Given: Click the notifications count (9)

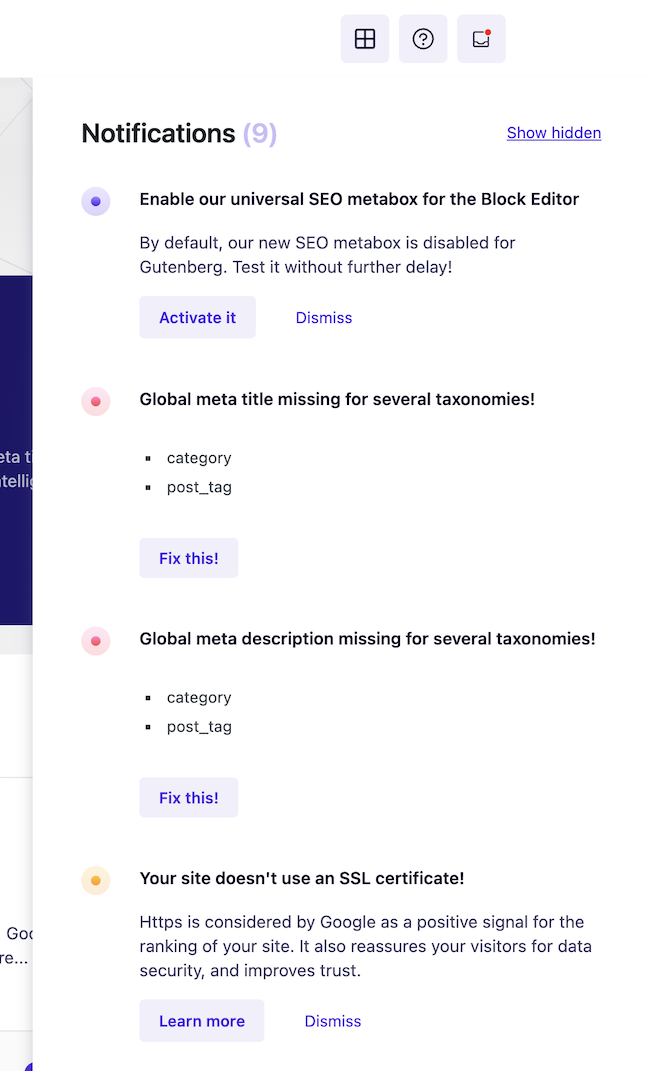Looking at the screenshot, I should 260,133.
